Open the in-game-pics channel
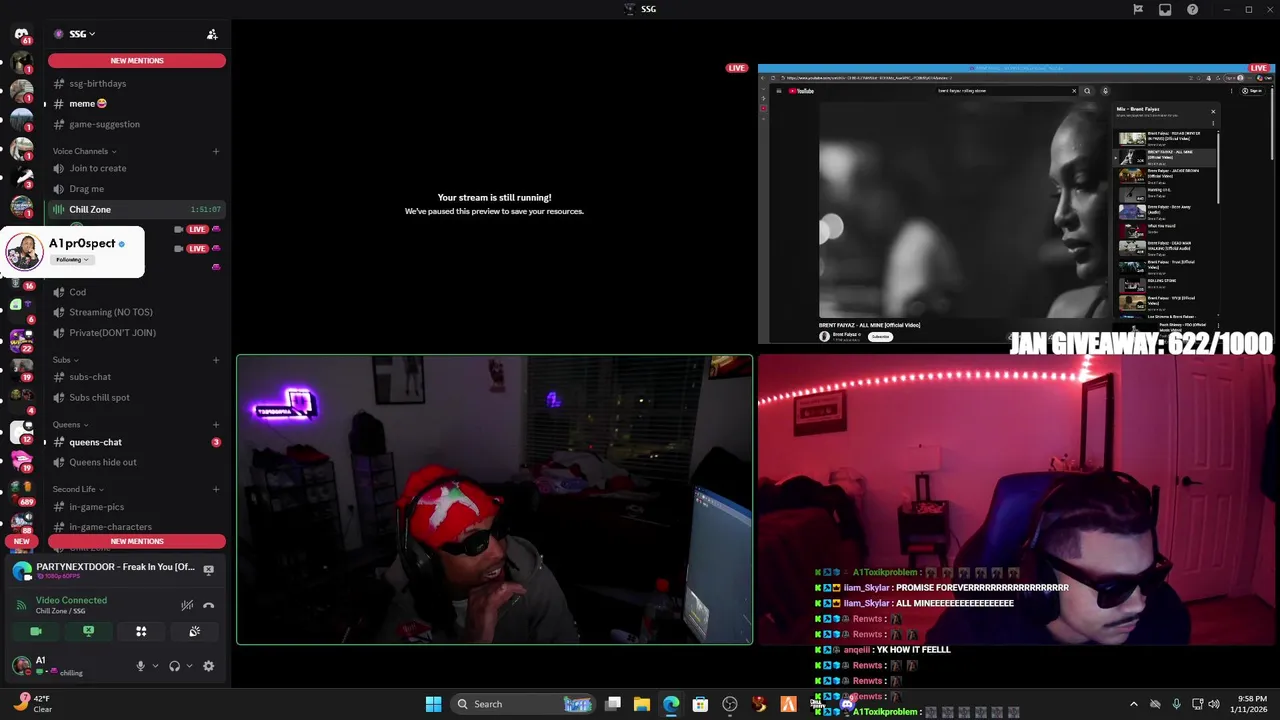 [135, 507]
